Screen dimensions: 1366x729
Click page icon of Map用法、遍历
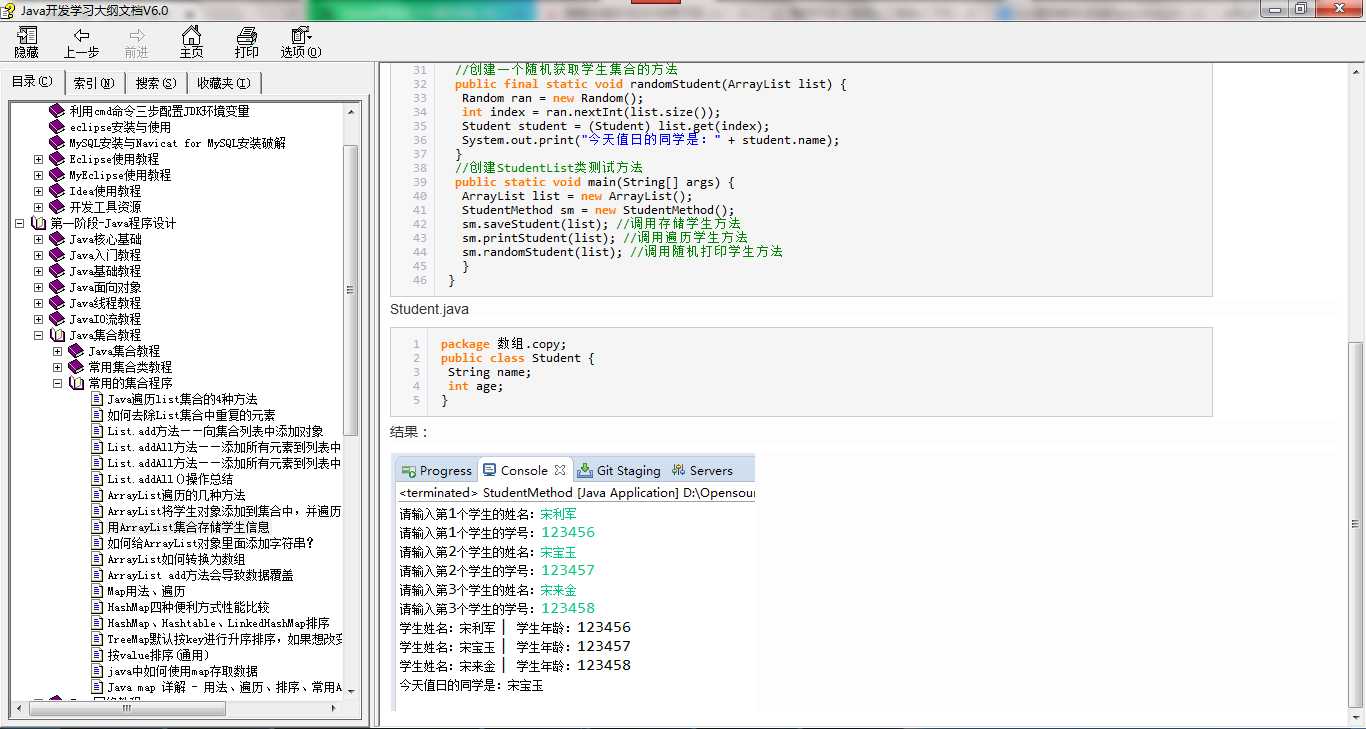[97, 591]
